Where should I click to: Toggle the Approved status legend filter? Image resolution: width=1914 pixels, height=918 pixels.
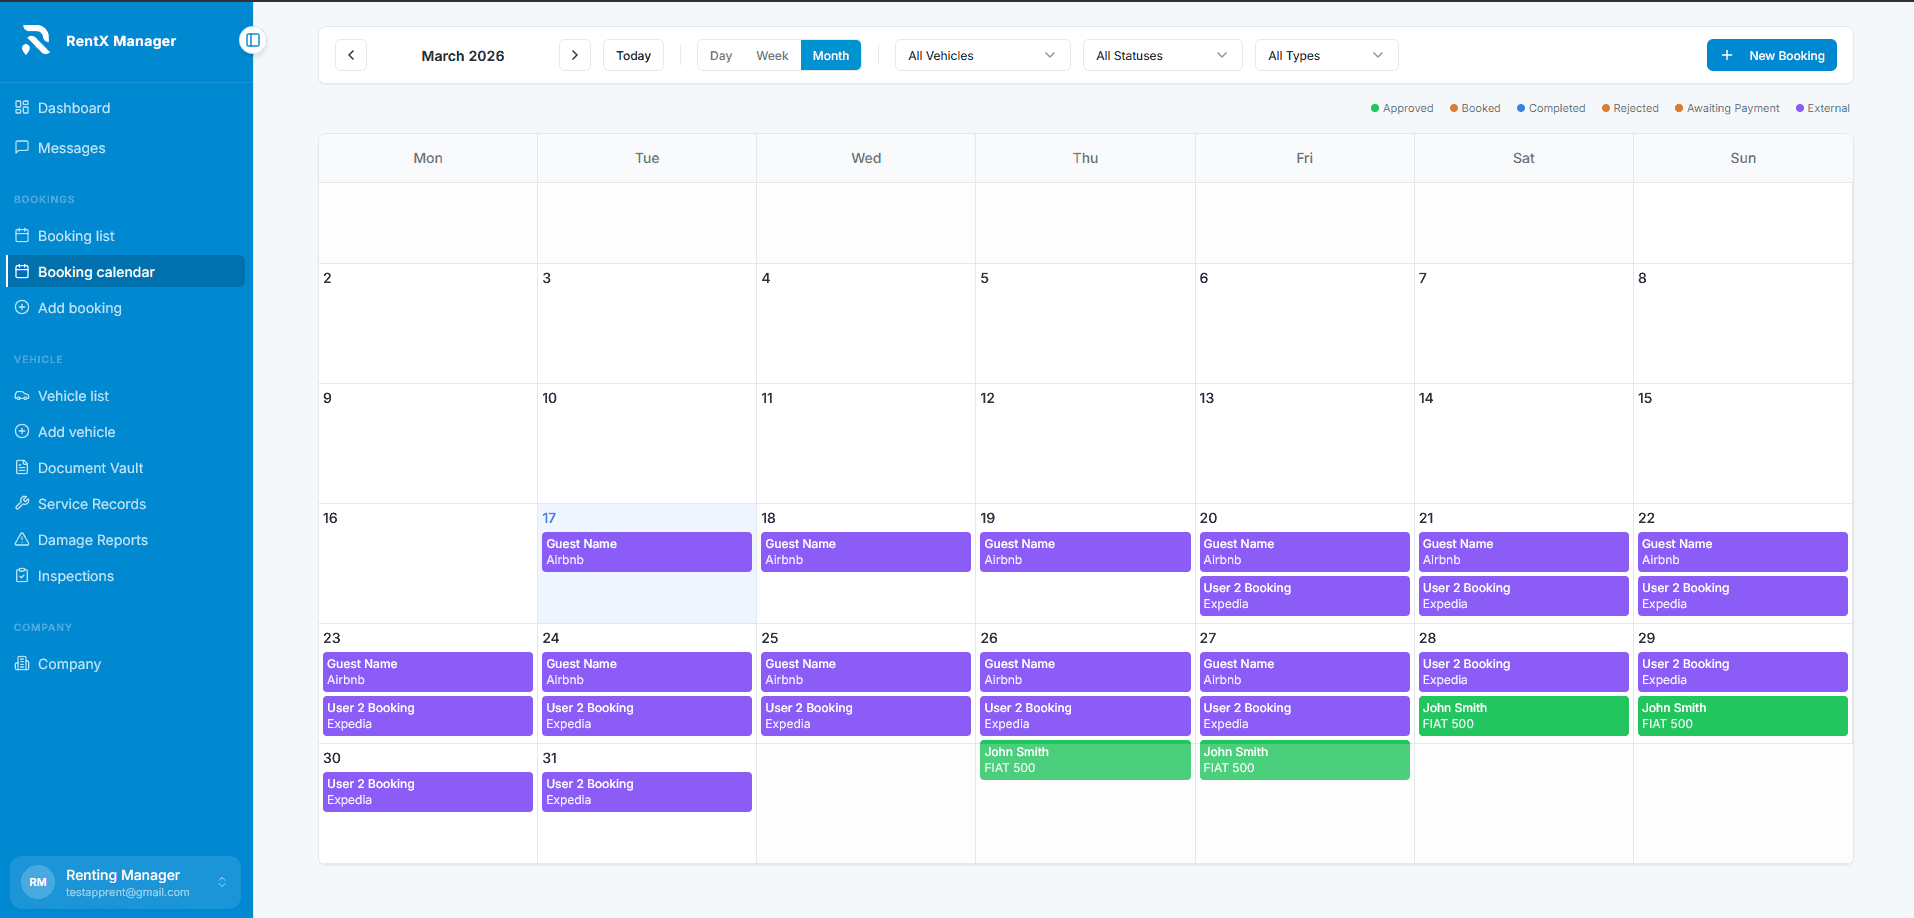[1401, 107]
